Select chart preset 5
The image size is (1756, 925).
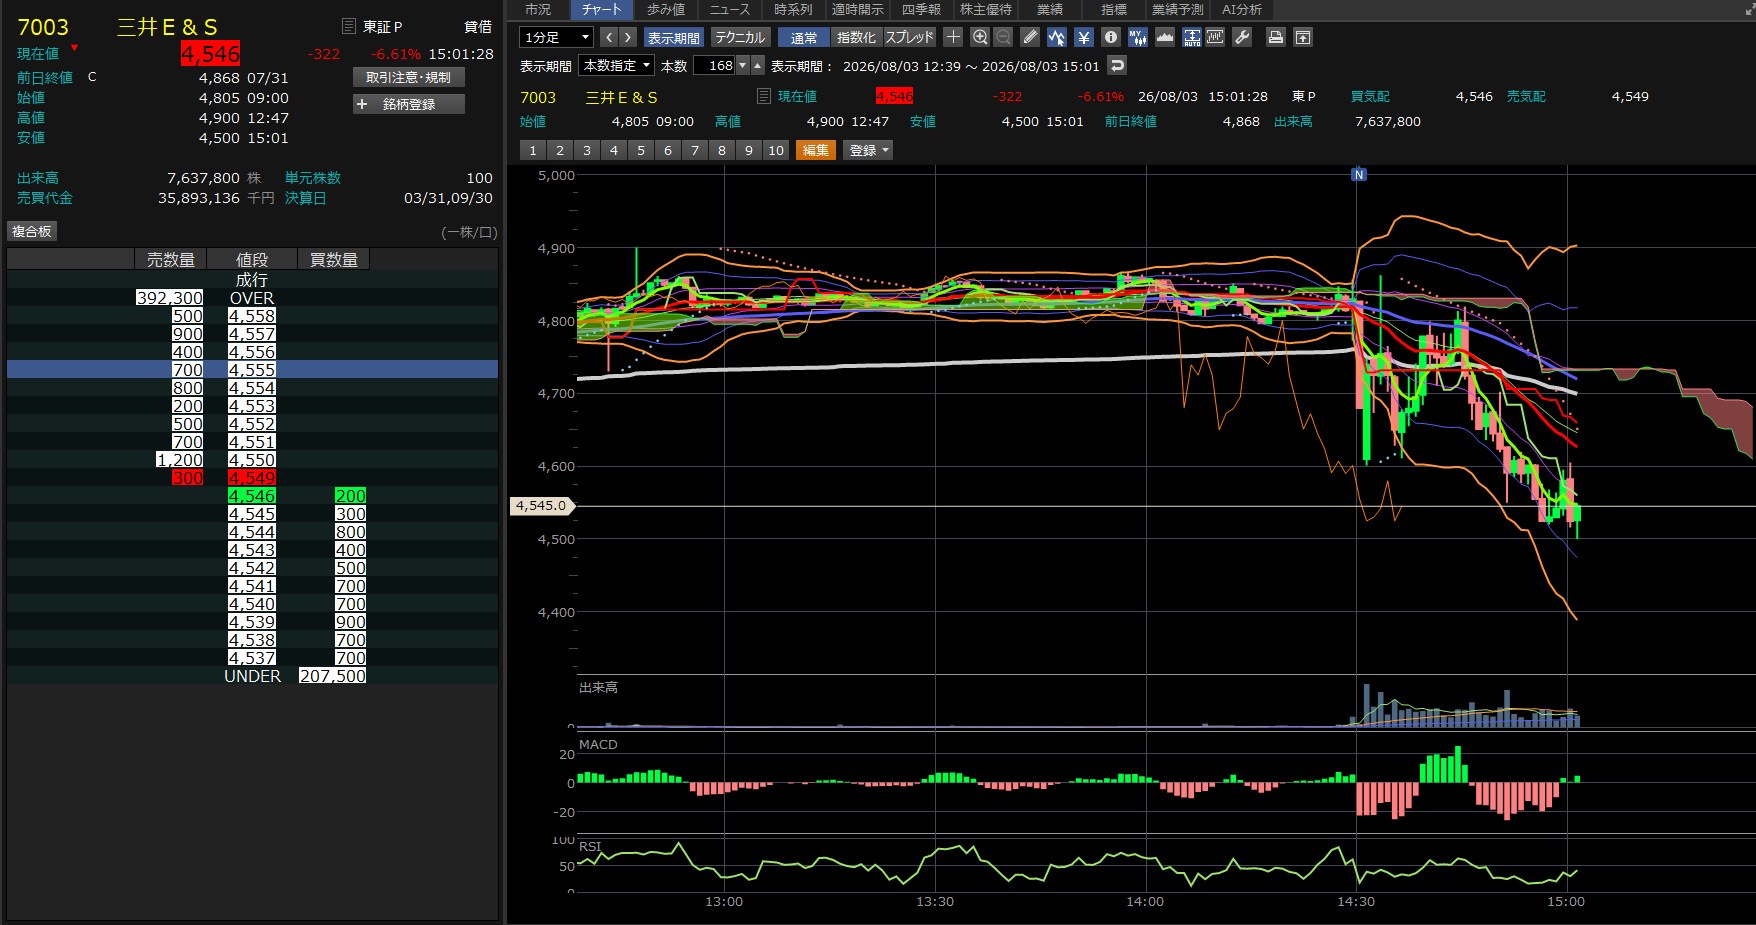click(641, 150)
